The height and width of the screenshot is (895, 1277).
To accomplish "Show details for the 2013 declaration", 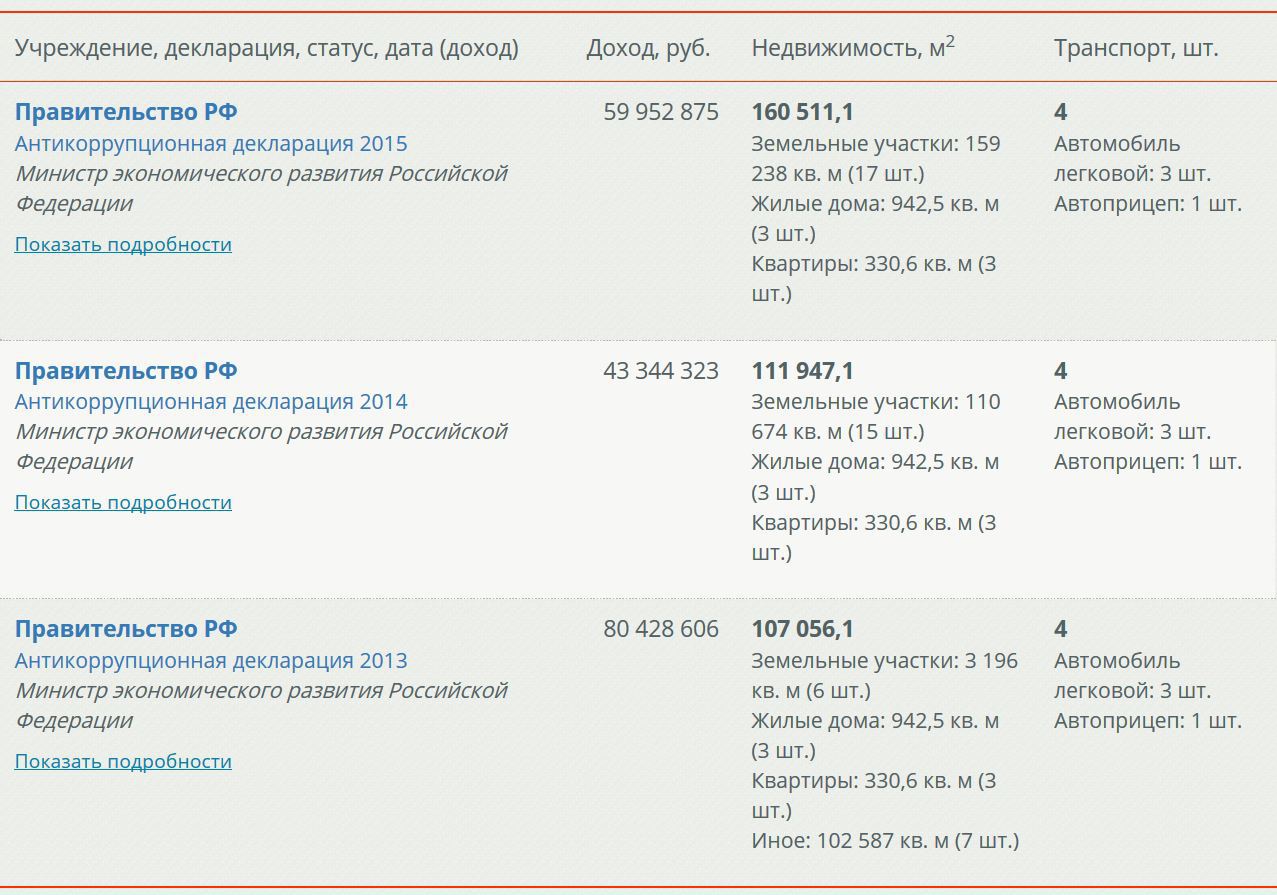I will click(123, 761).
